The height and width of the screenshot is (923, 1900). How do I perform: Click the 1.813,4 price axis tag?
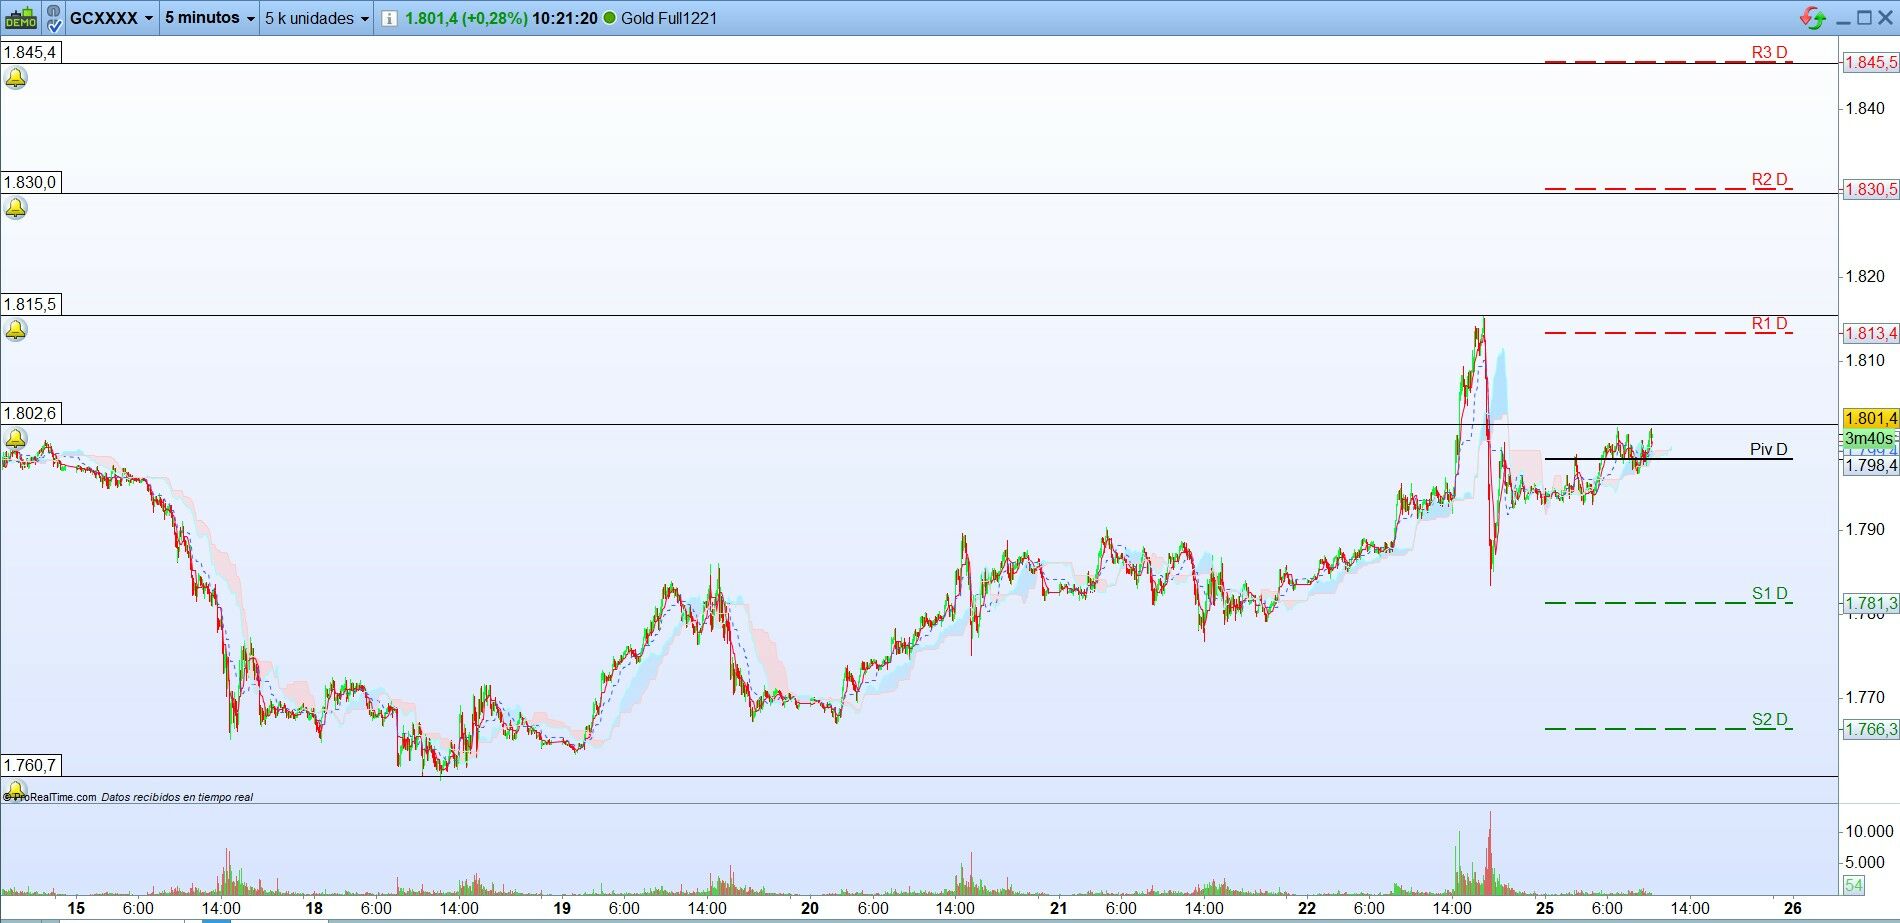click(1871, 333)
